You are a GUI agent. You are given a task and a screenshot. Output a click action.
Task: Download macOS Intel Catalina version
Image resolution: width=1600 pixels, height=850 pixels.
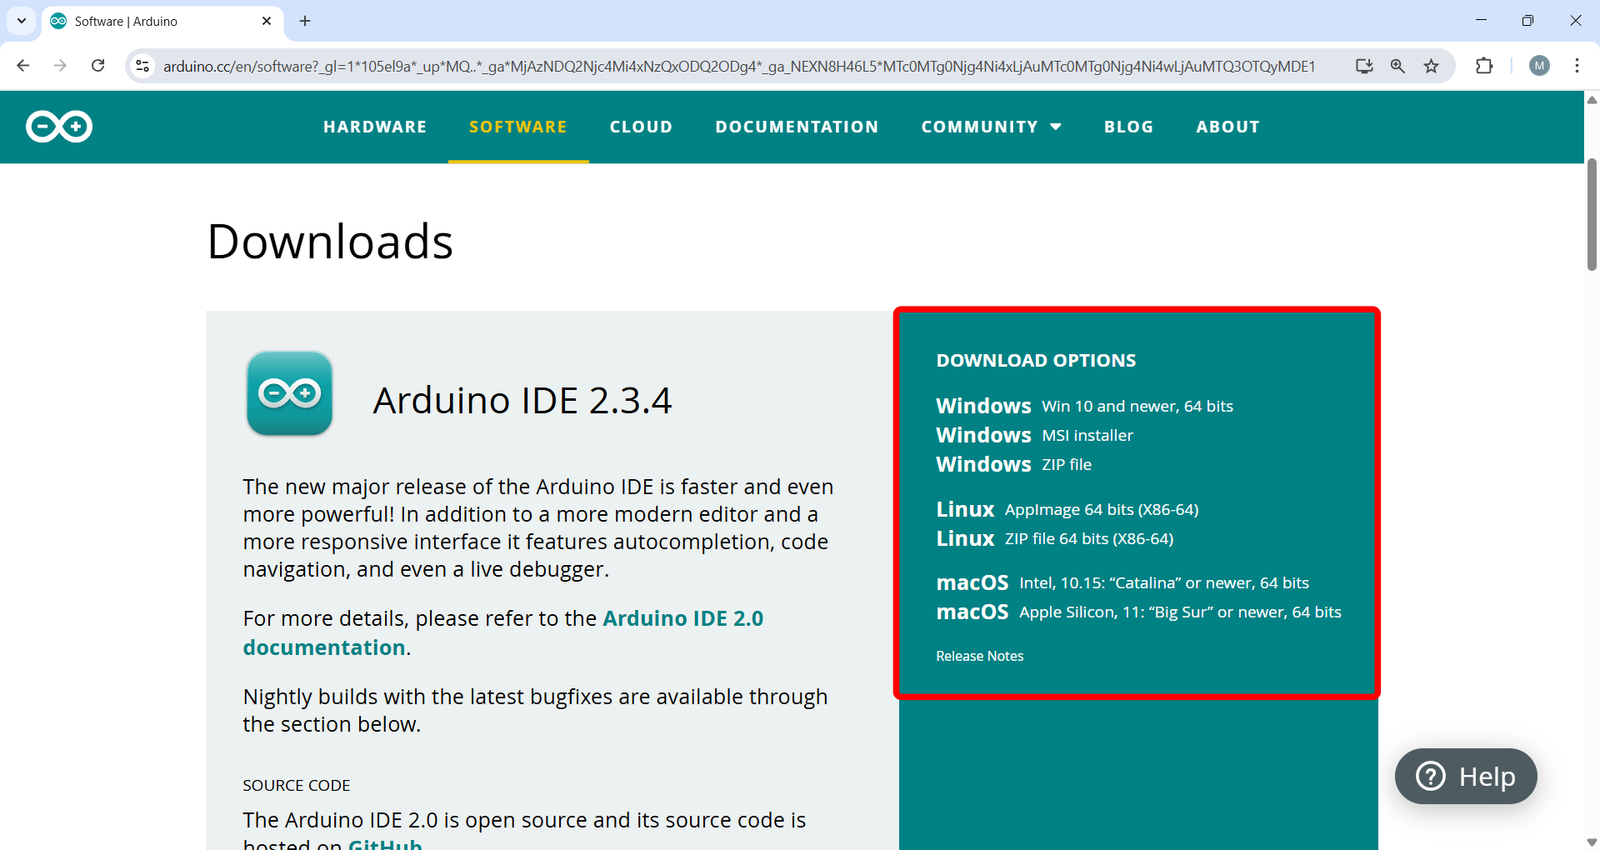1123,582
